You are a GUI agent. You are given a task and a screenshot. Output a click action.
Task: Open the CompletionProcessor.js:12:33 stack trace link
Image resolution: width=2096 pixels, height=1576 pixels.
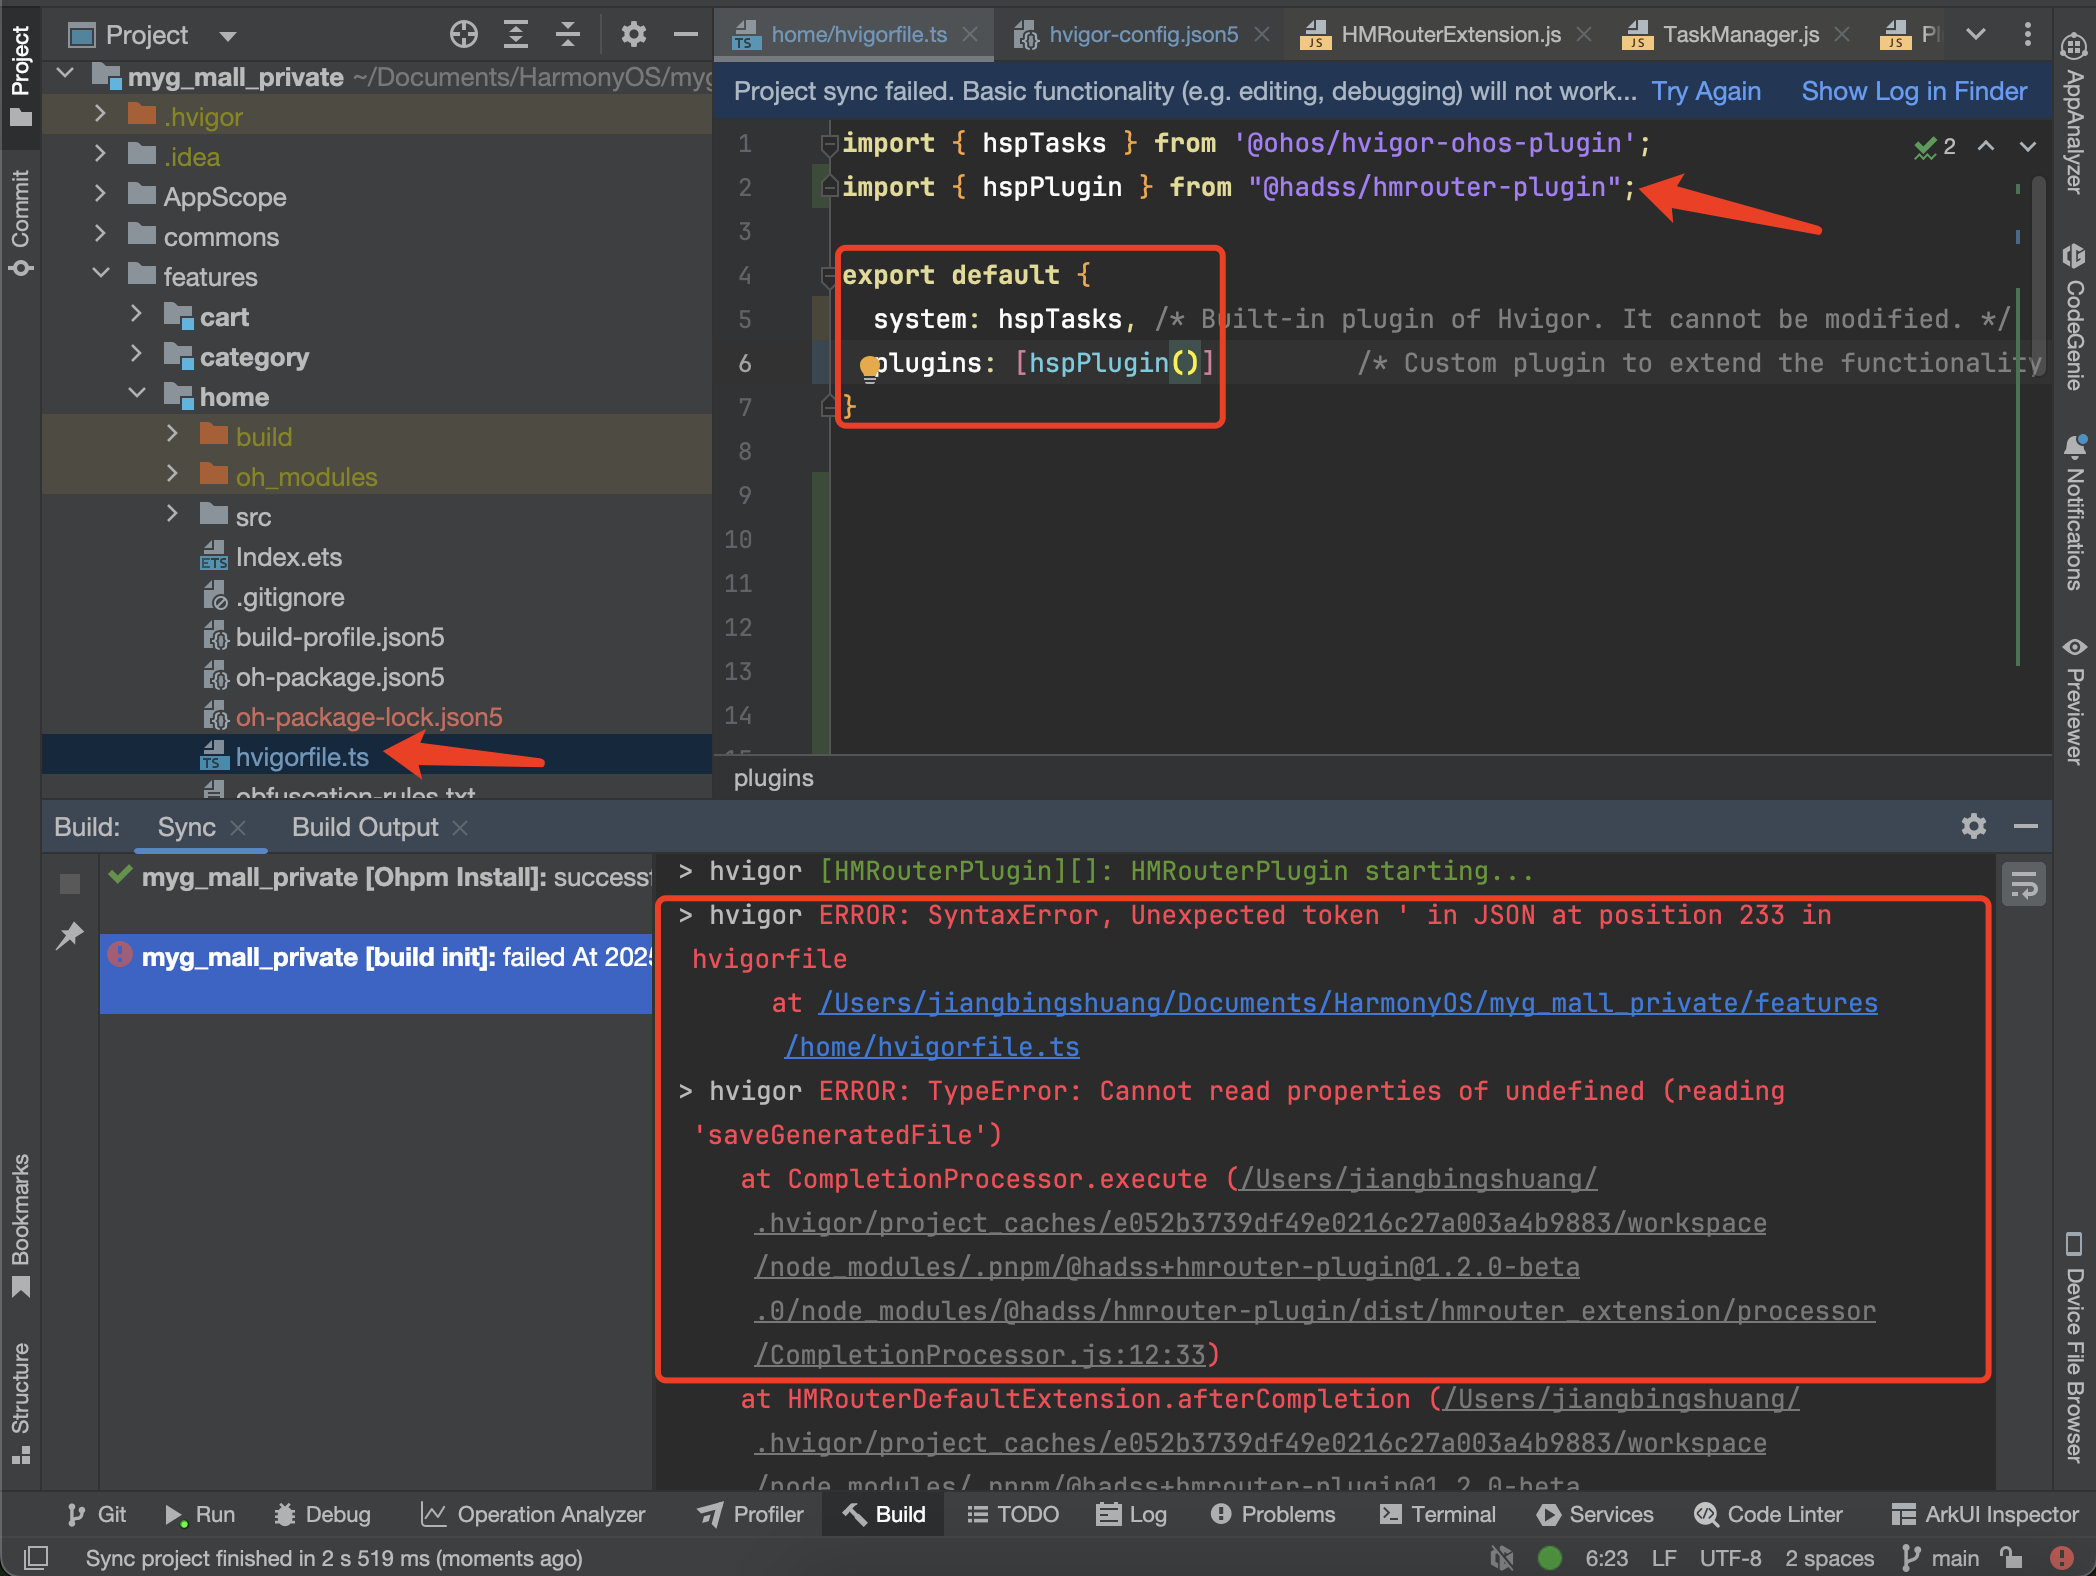[985, 1355]
